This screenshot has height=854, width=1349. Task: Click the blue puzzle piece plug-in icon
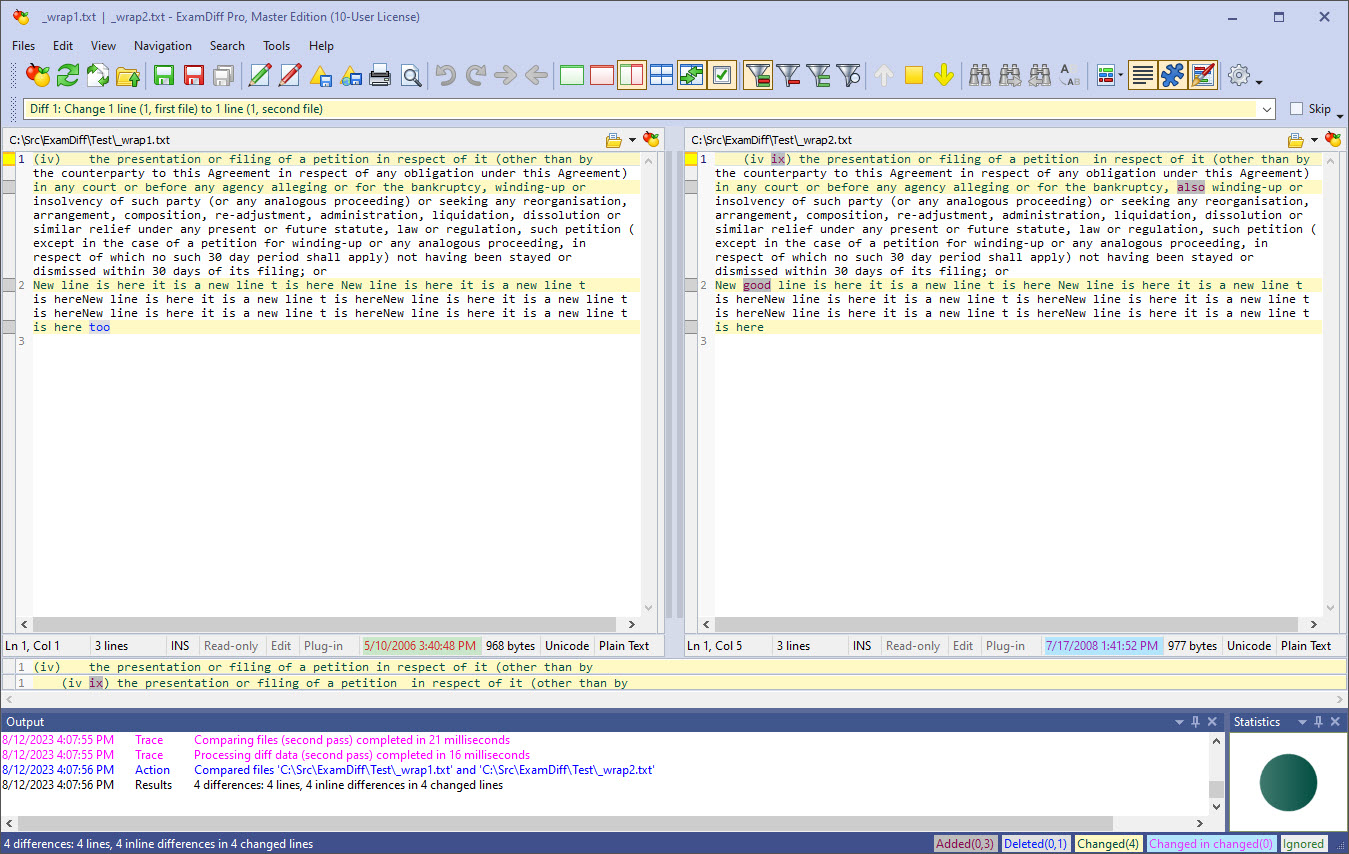[1172, 75]
